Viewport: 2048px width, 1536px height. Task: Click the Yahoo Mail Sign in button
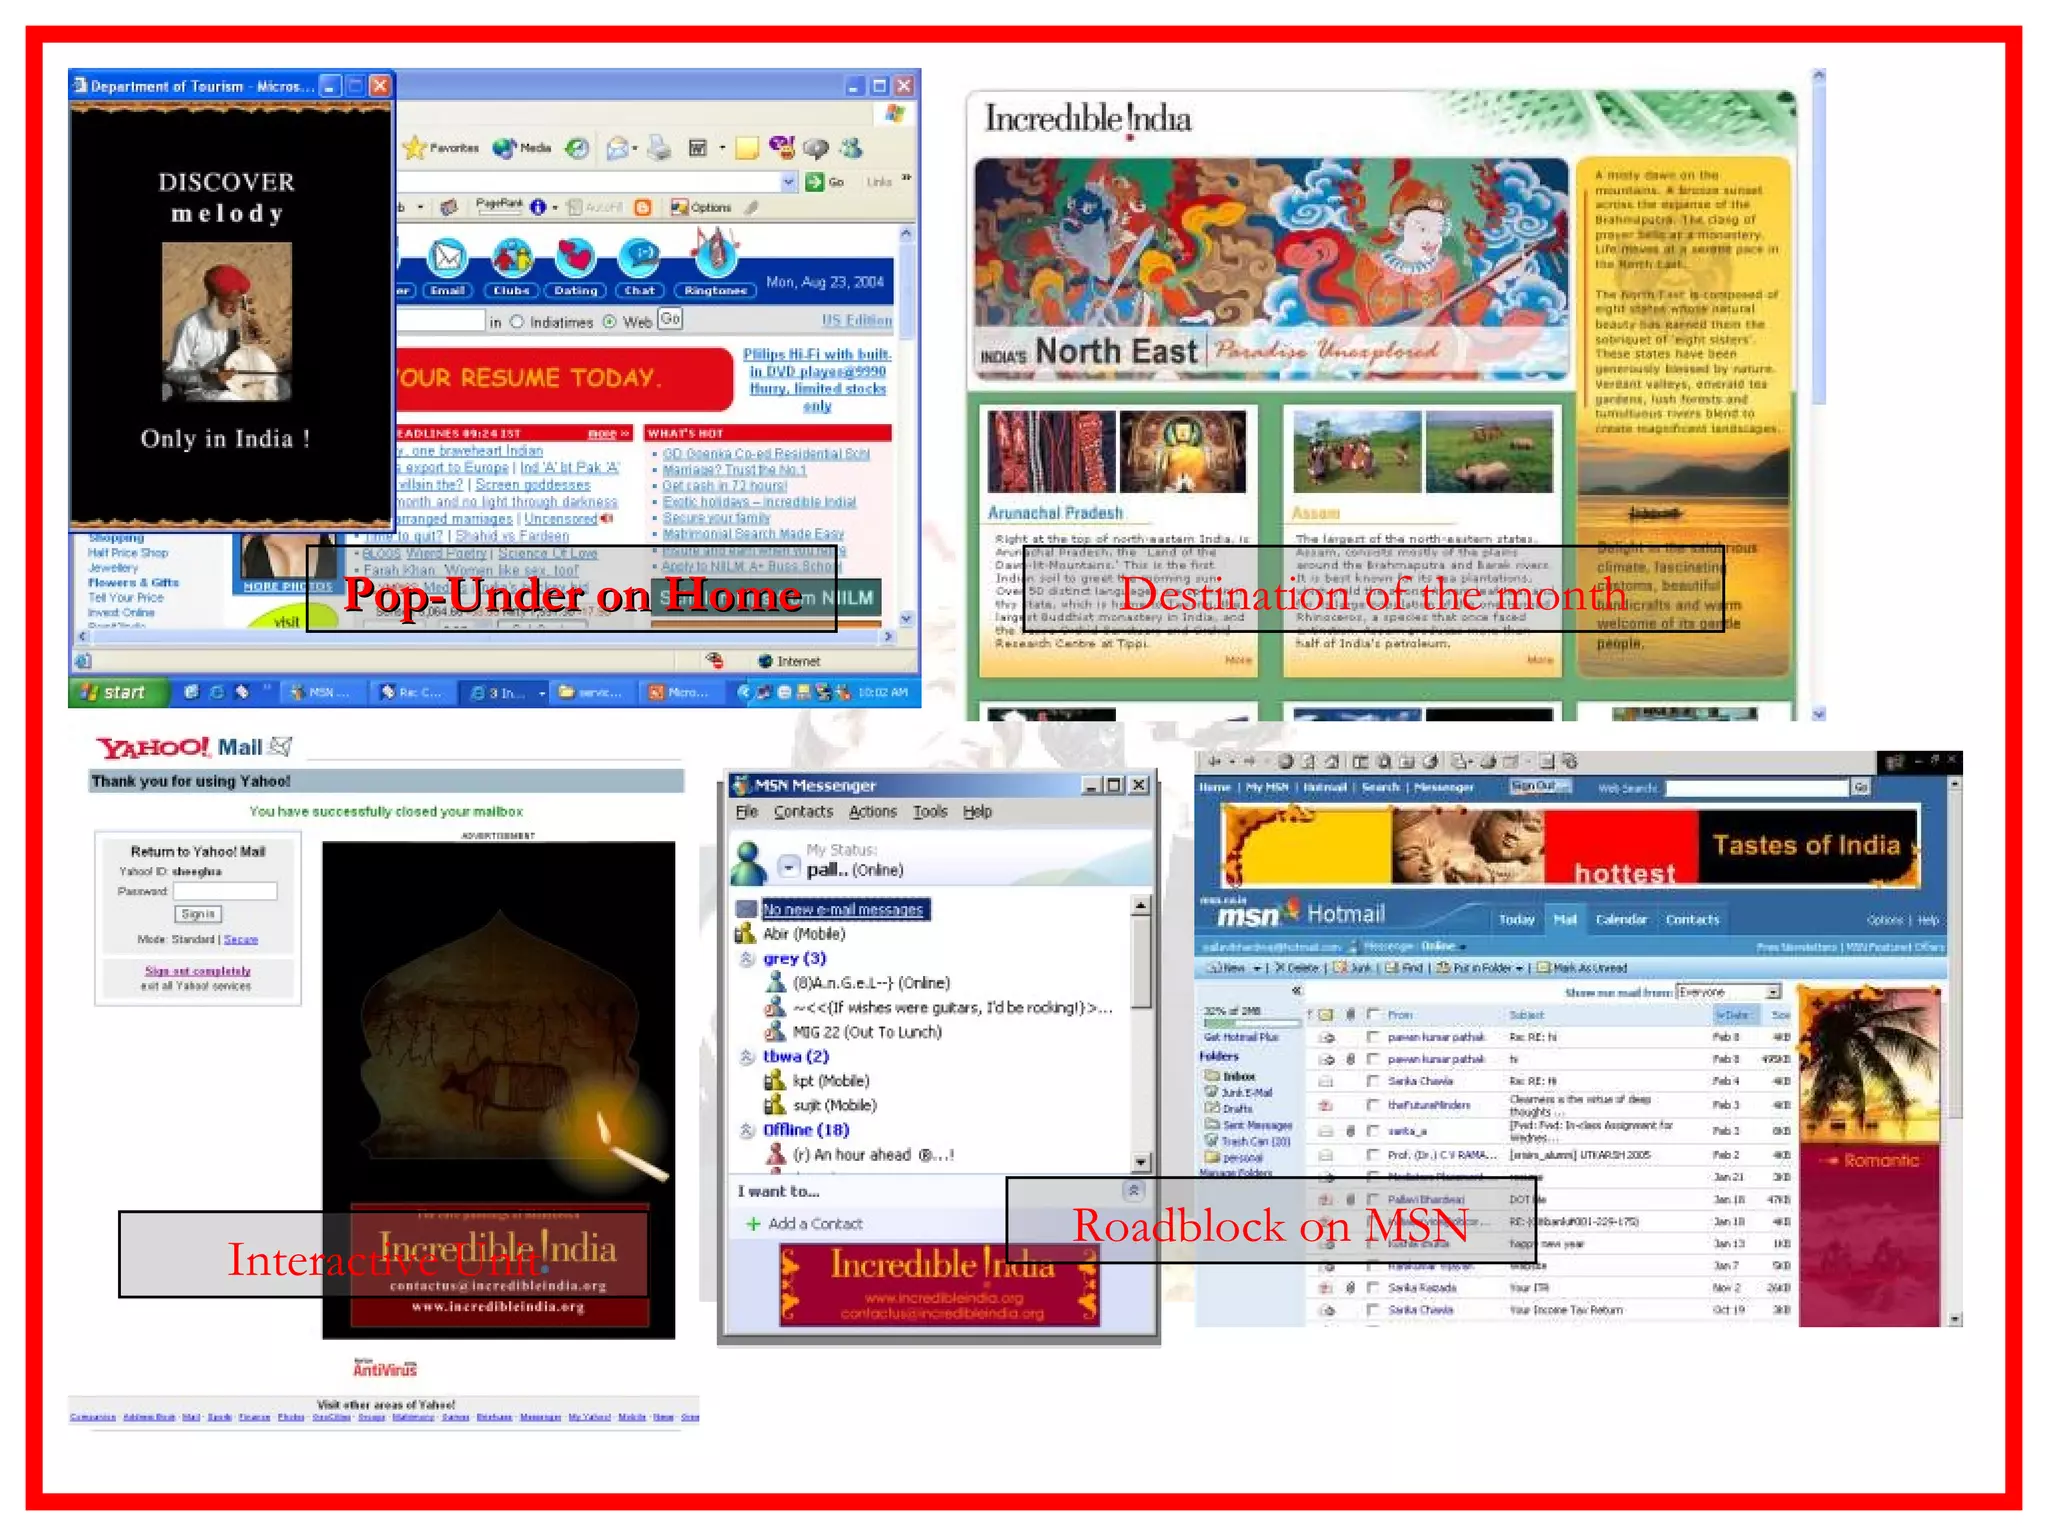(198, 914)
